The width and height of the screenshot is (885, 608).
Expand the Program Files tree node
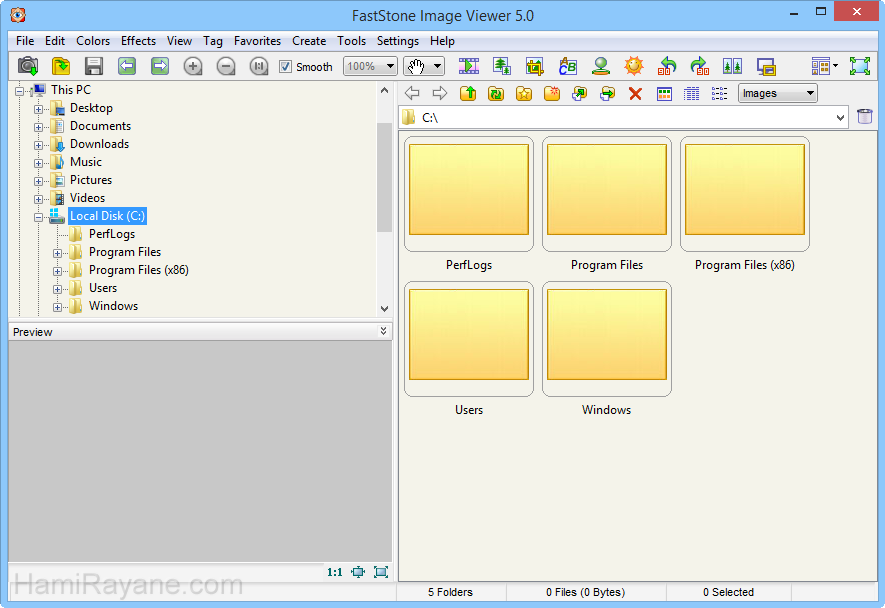click(57, 252)
